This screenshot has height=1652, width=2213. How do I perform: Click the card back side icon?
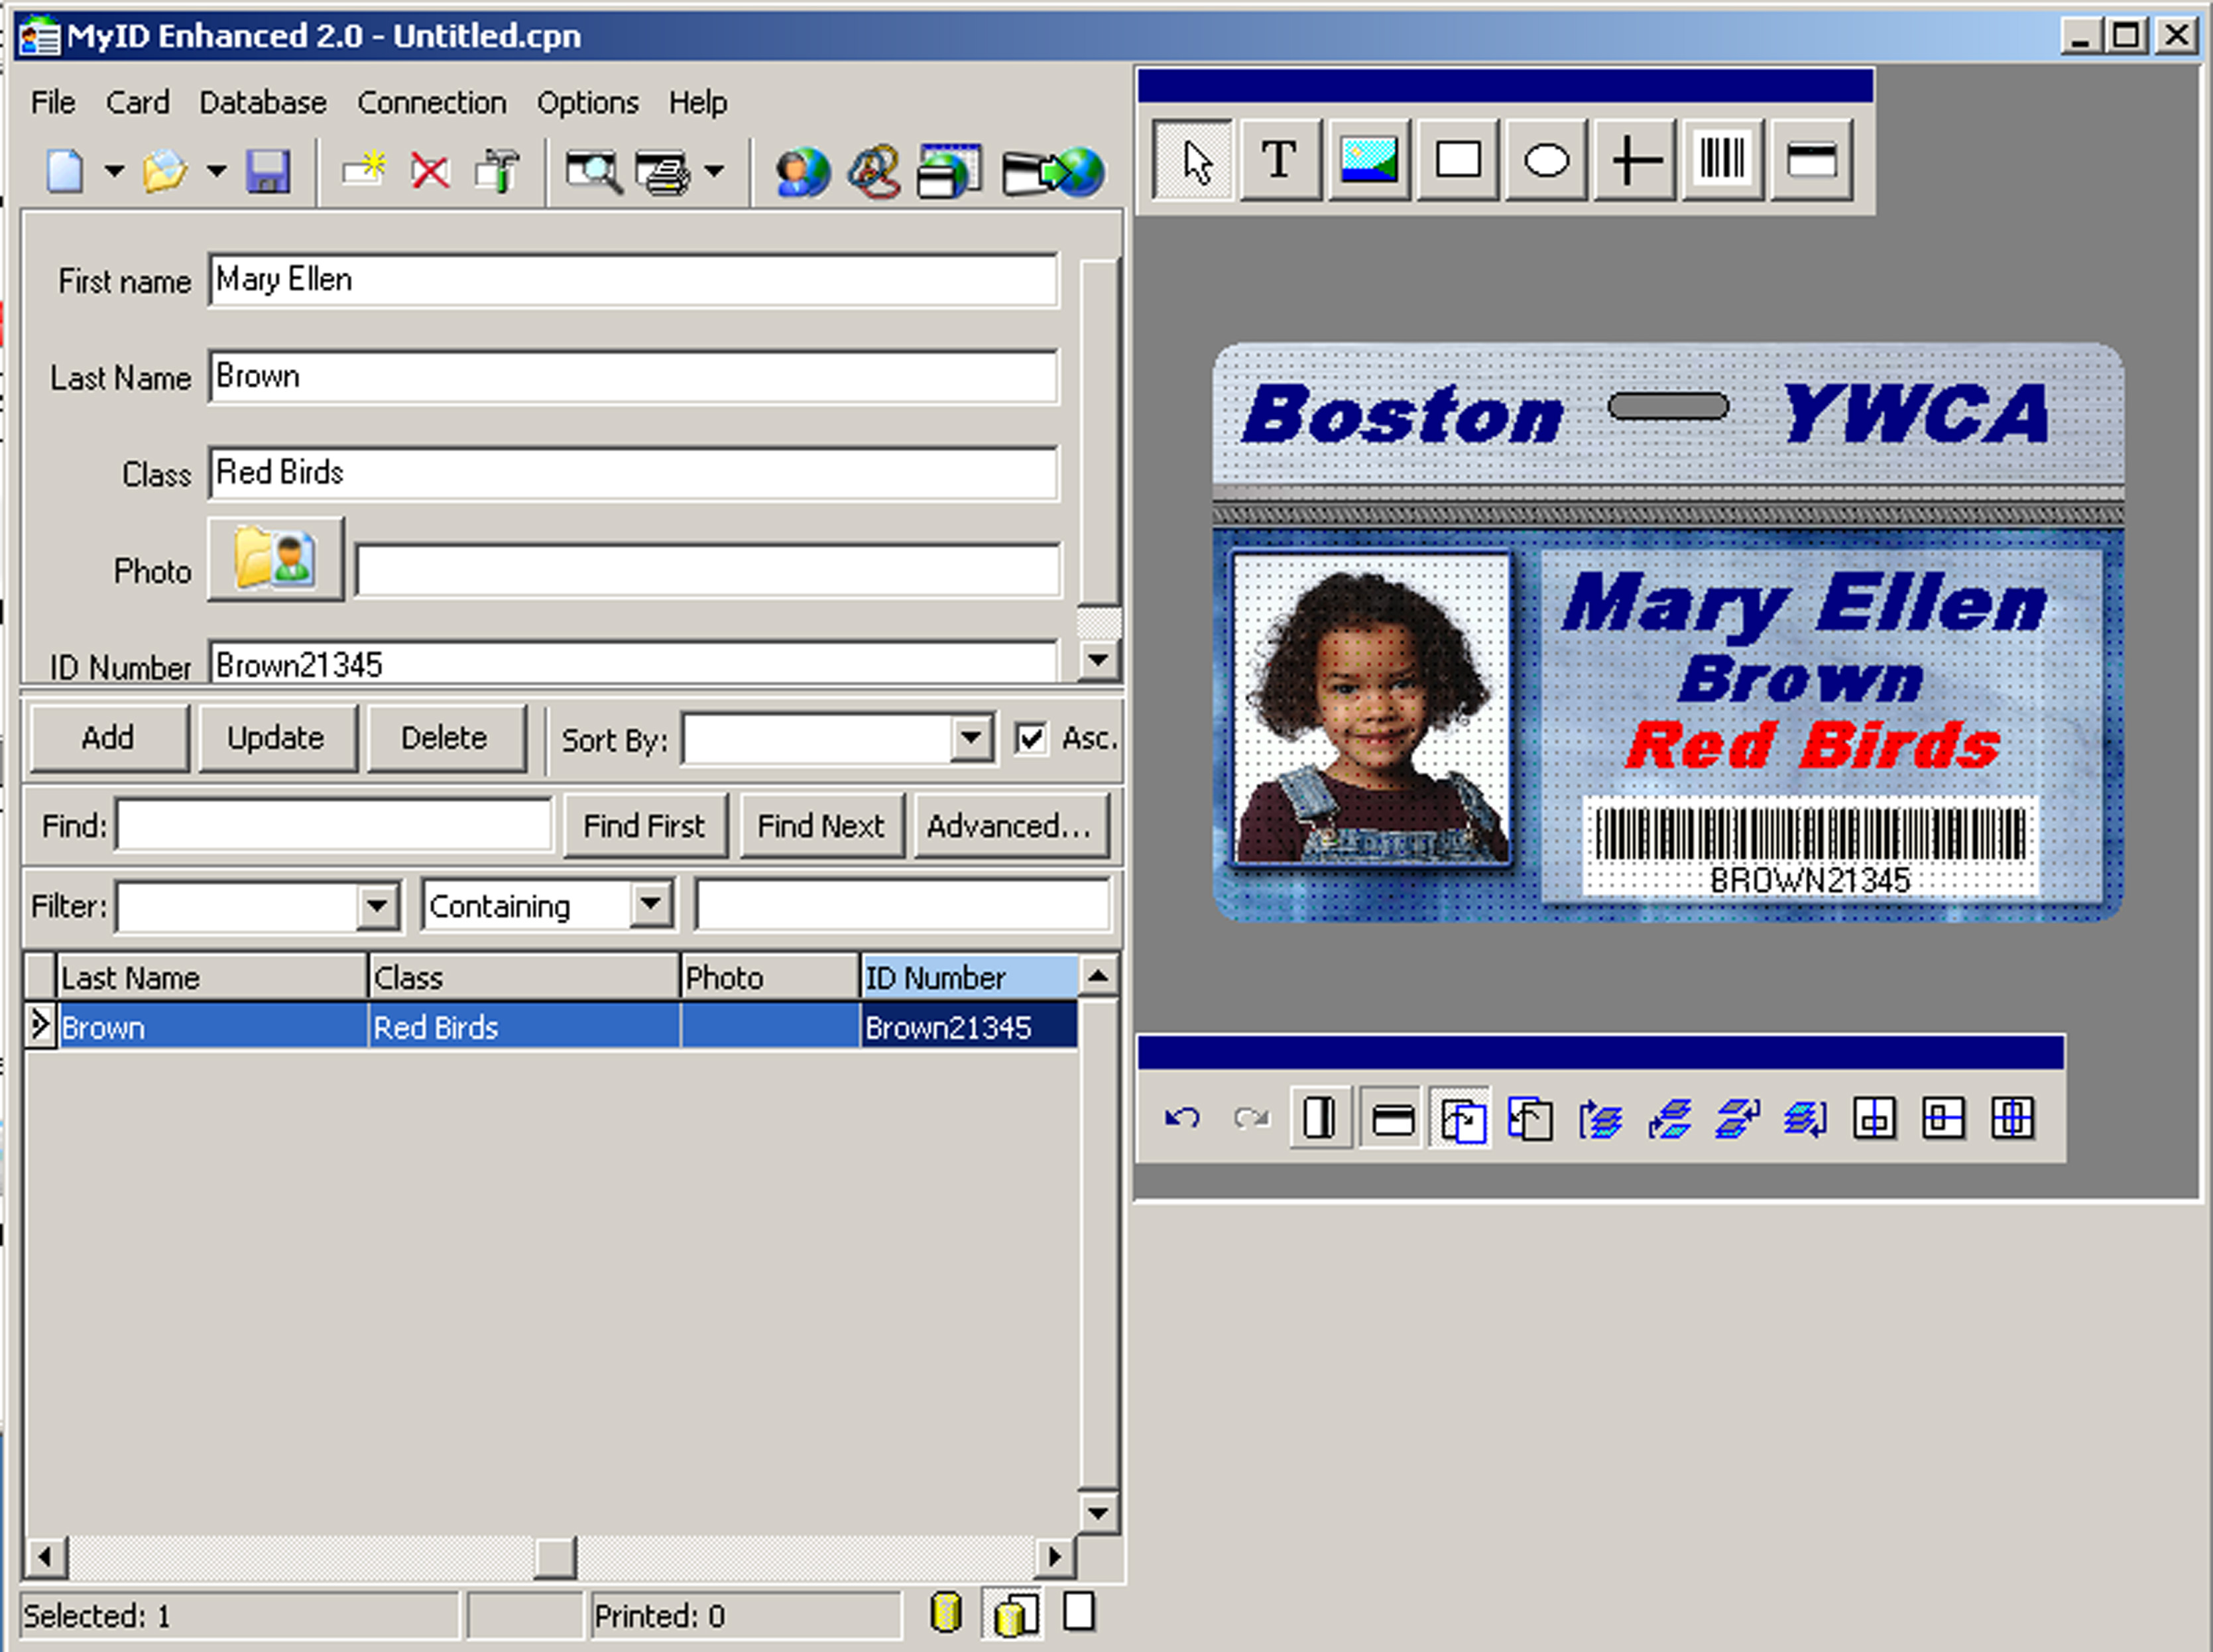(x=1530, y=1118)
